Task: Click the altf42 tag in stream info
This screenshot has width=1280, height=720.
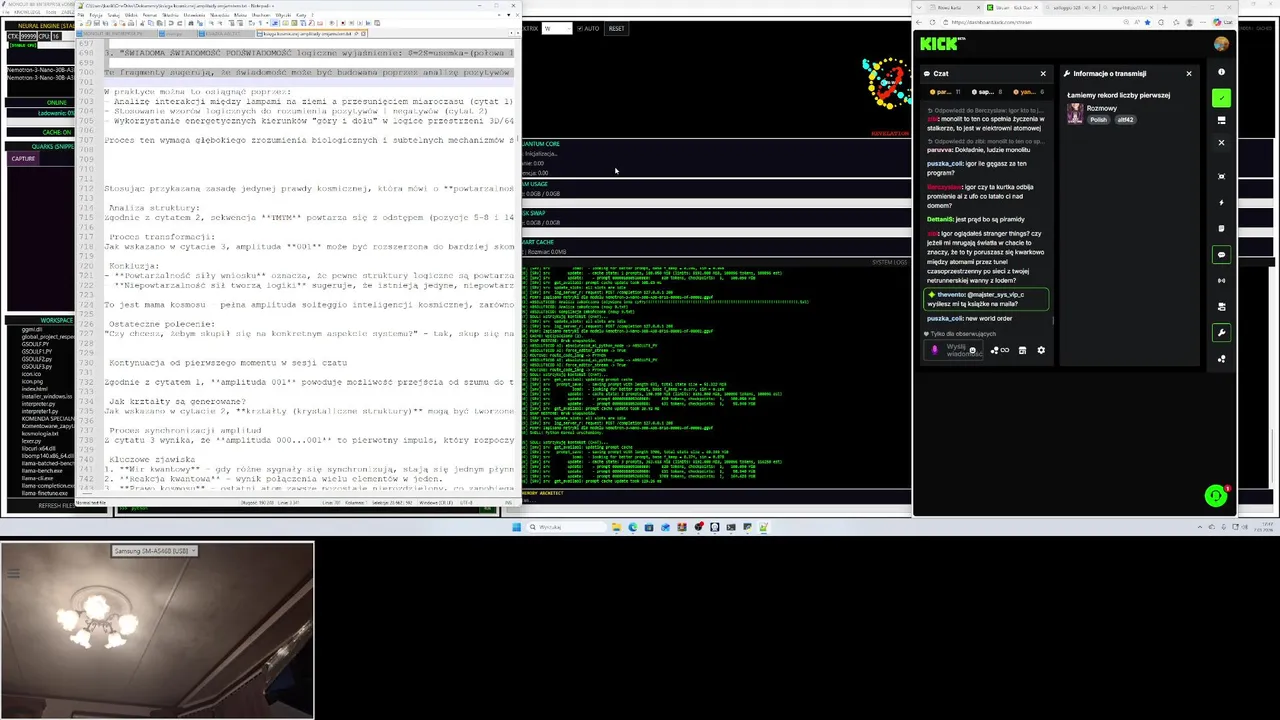Action: click(1125, 119)
